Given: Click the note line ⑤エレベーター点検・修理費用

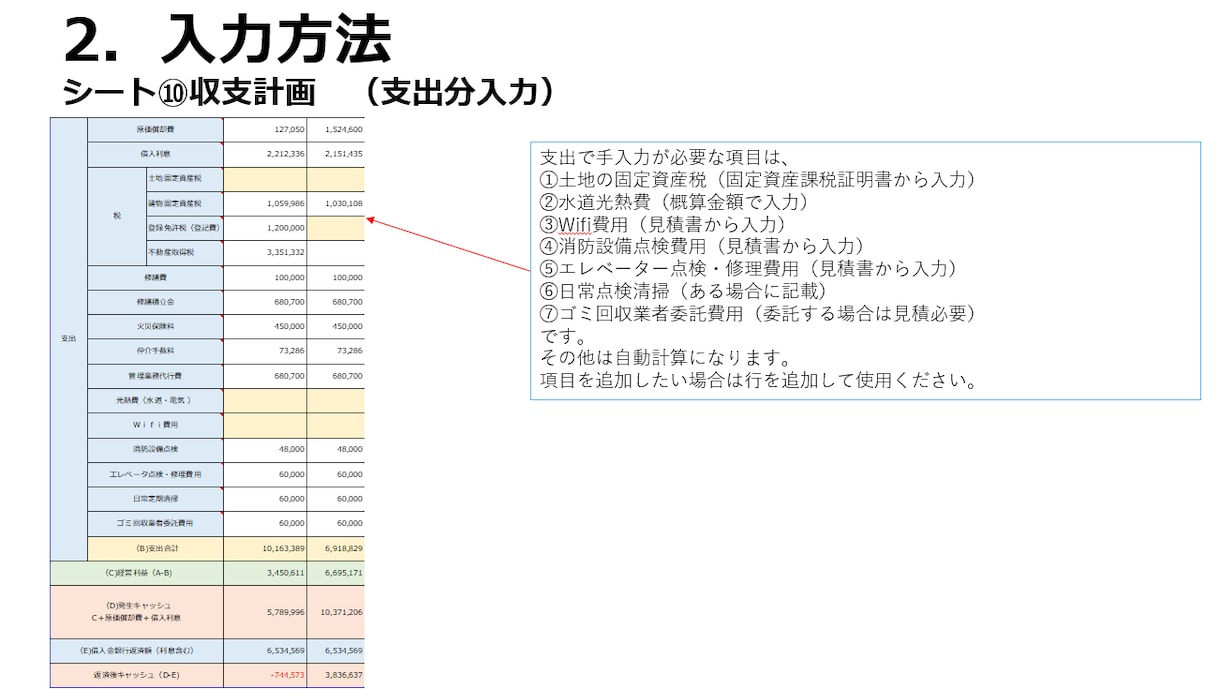Looking at the screenshot, I should [750, 268].
